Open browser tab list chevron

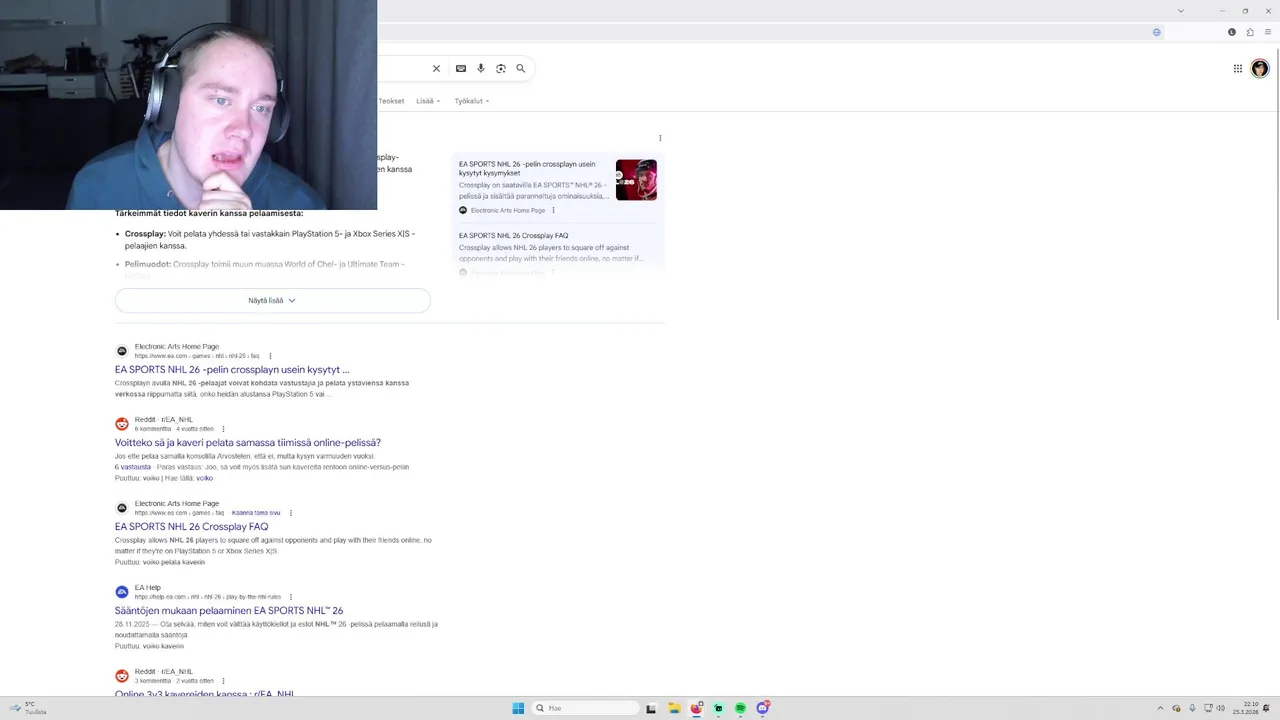[1180, 11]
